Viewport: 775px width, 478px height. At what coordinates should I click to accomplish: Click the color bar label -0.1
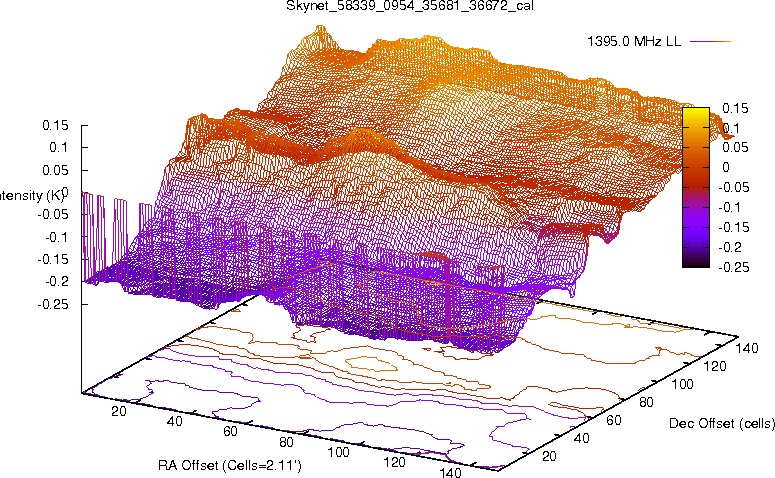point(733,208)
